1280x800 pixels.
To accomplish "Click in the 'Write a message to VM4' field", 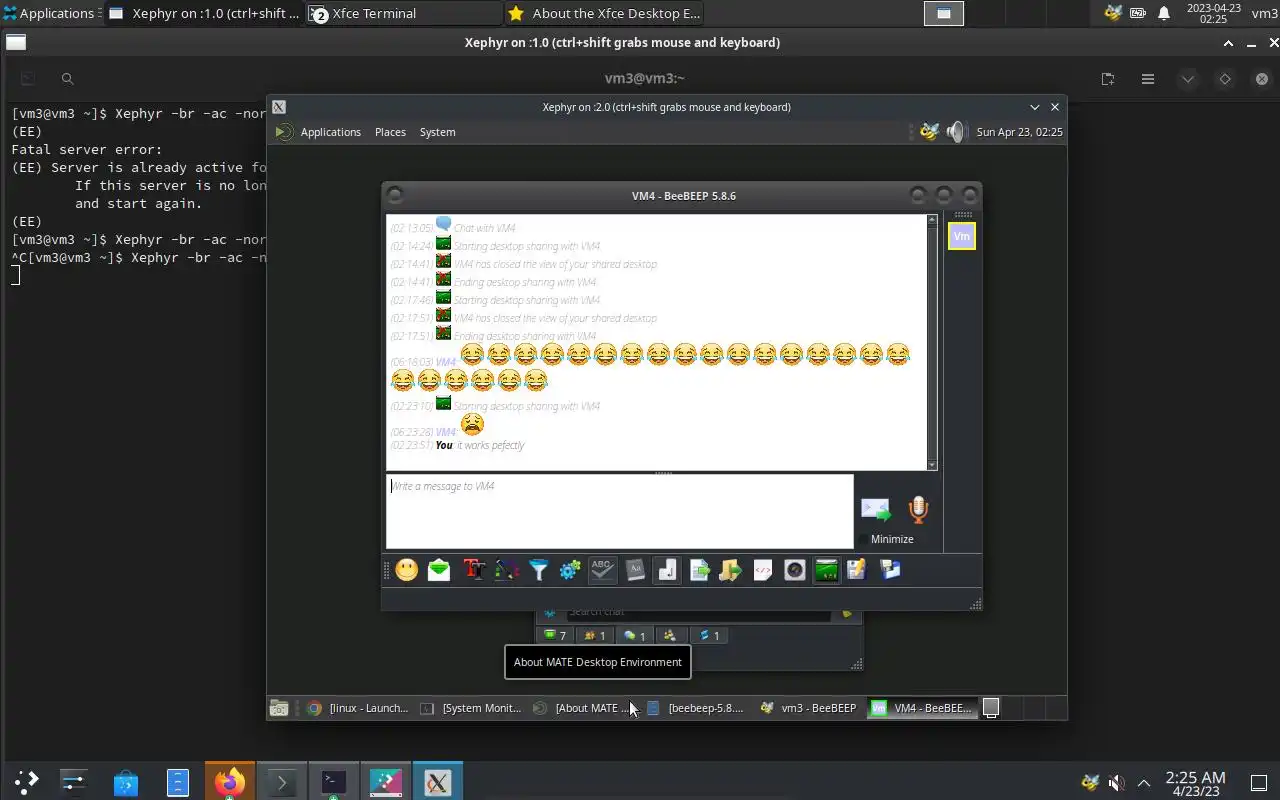I will click(620, 511).
